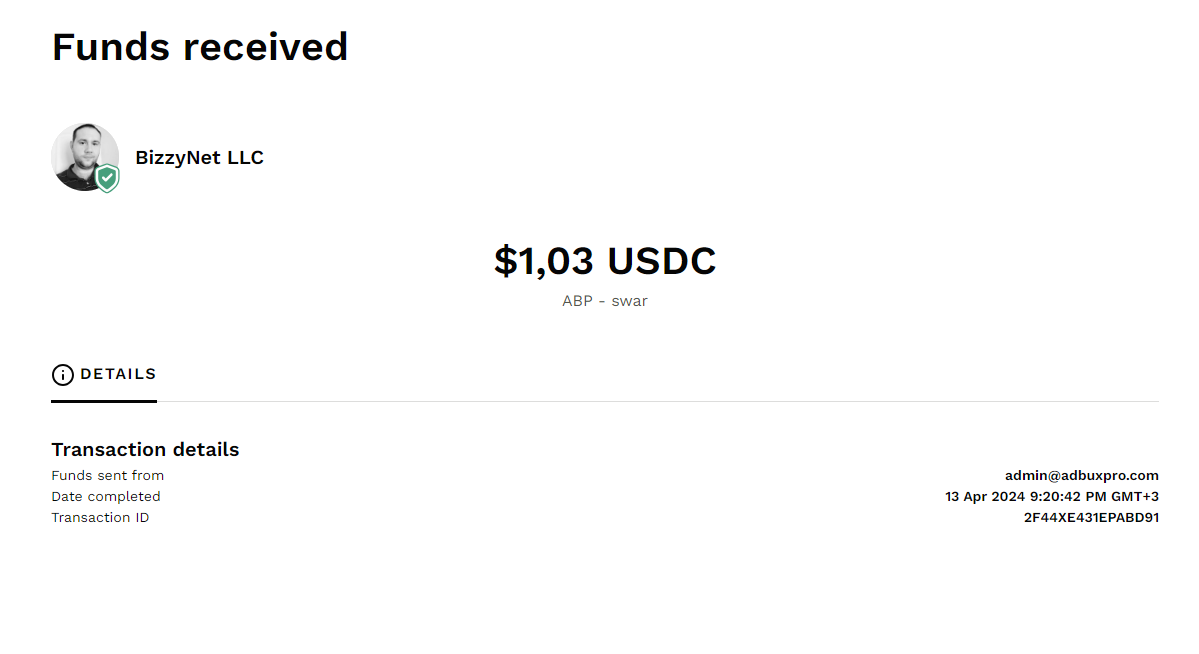
Task: Click the GMT+3 timezone text
Action: coord(1135,497)
